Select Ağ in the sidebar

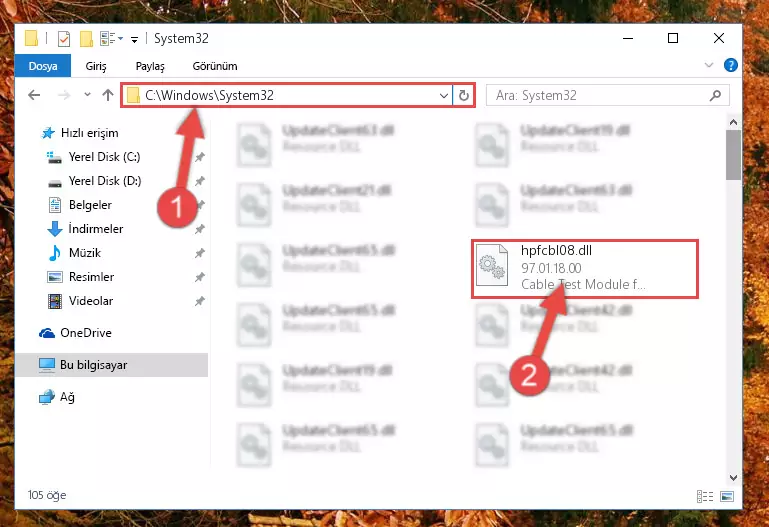pos(67,397)
